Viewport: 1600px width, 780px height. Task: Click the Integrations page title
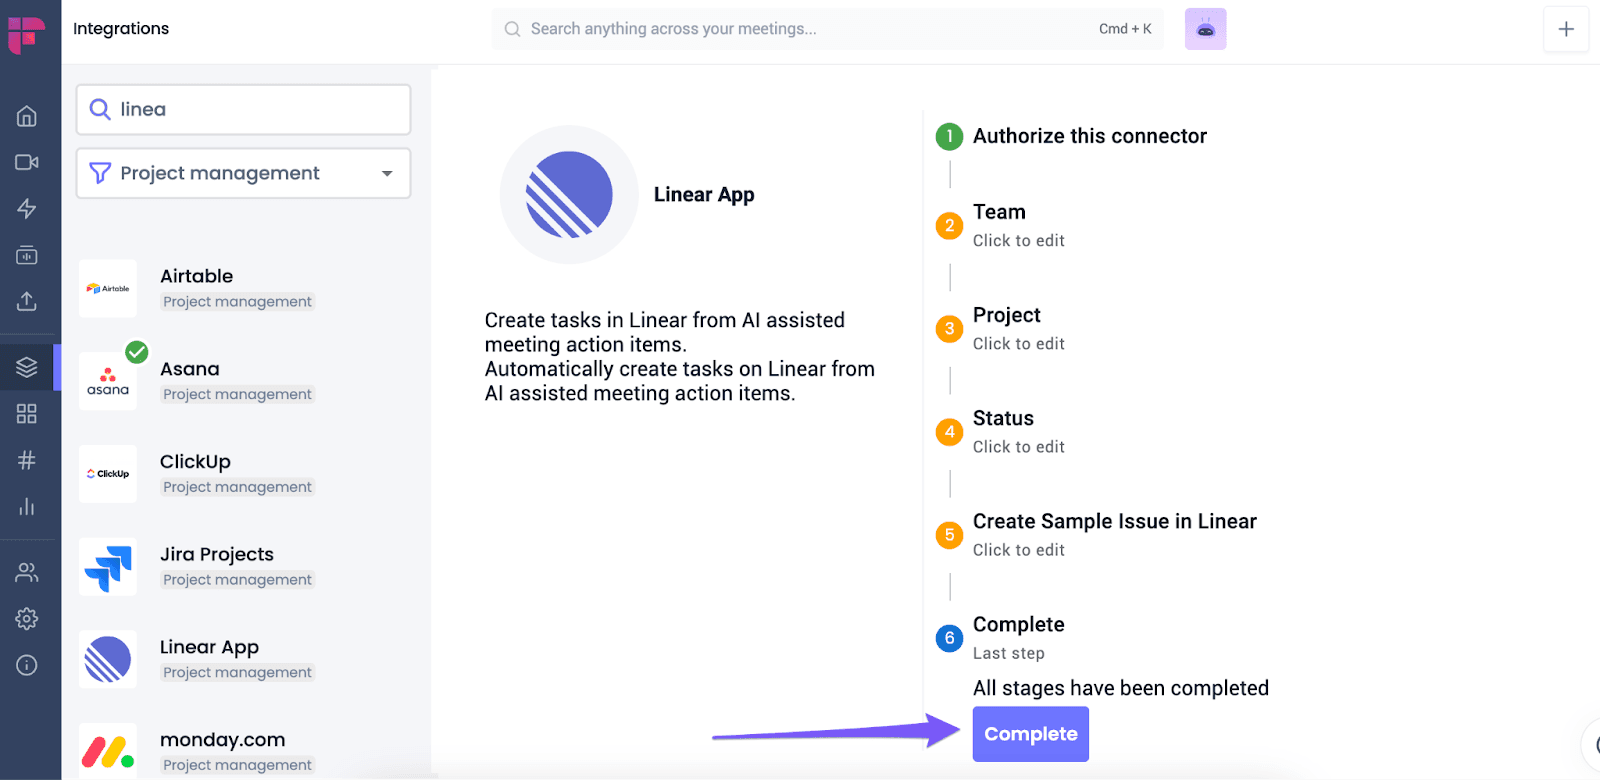click(121, 28)
